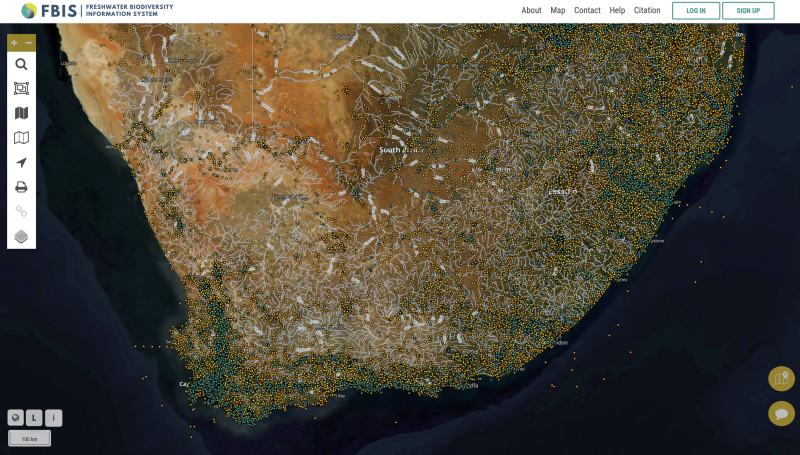Click the filled folded-map icon in sidebar

(21, 113)
